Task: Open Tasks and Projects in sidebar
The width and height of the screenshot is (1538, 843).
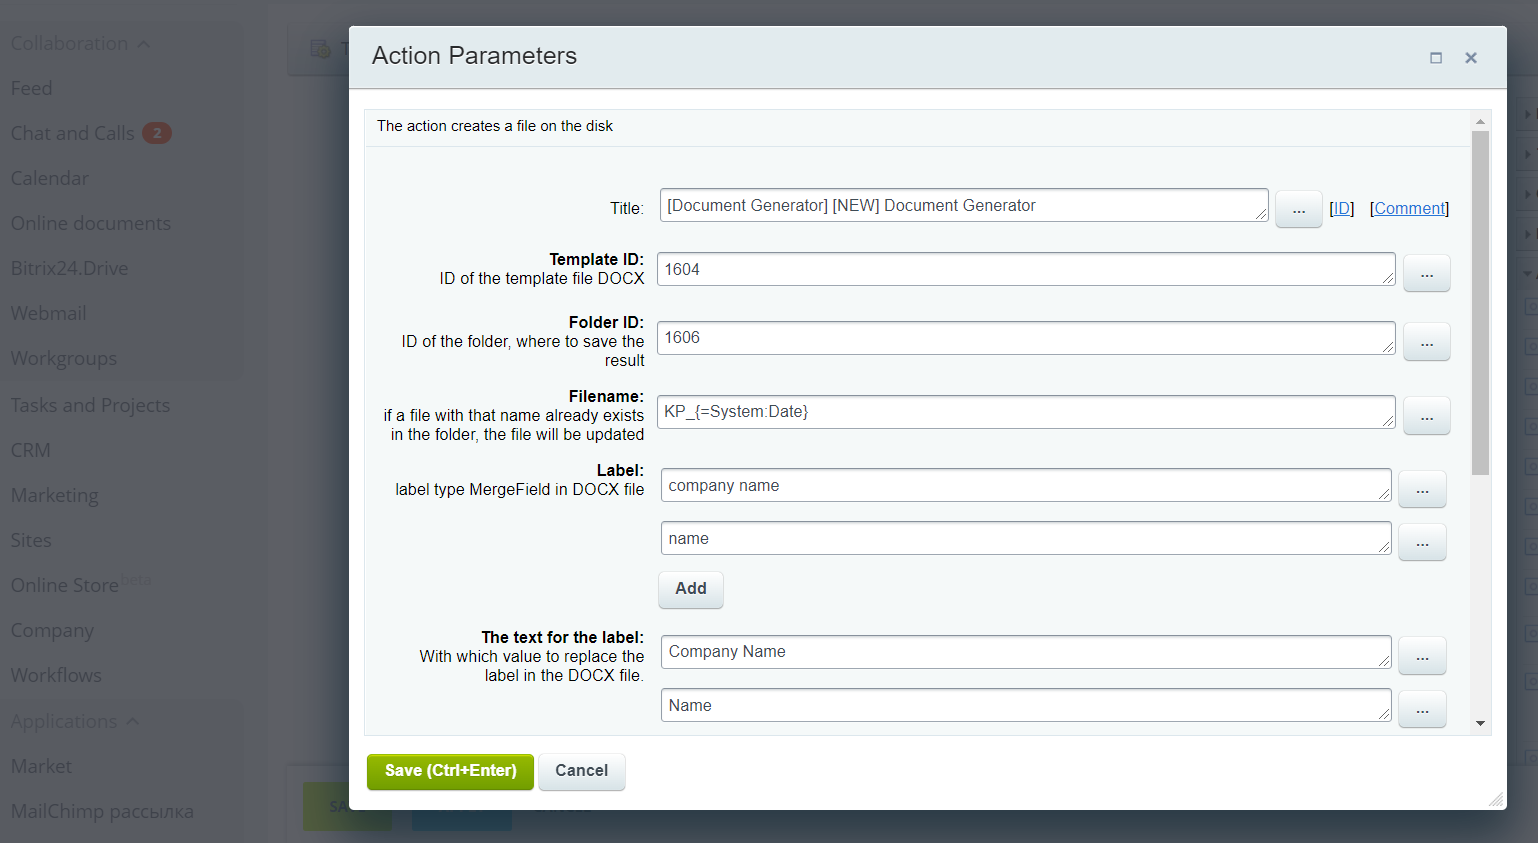Action: (90, 405)
